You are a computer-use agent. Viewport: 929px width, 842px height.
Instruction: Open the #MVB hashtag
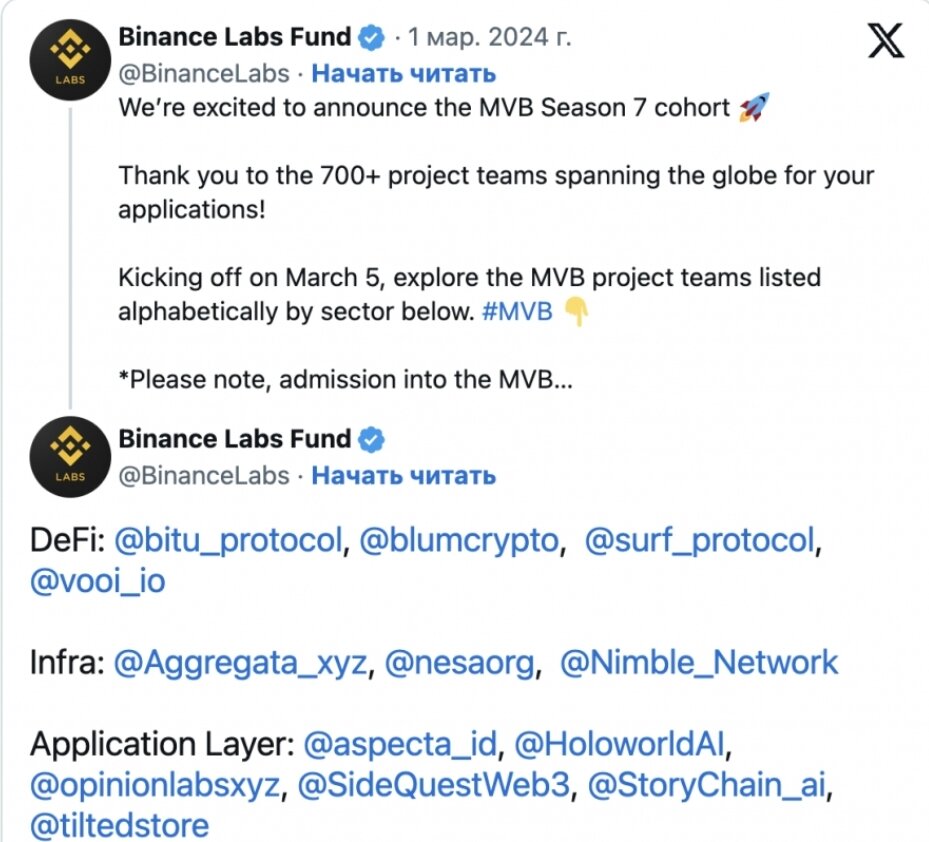(x=517, y=311)
